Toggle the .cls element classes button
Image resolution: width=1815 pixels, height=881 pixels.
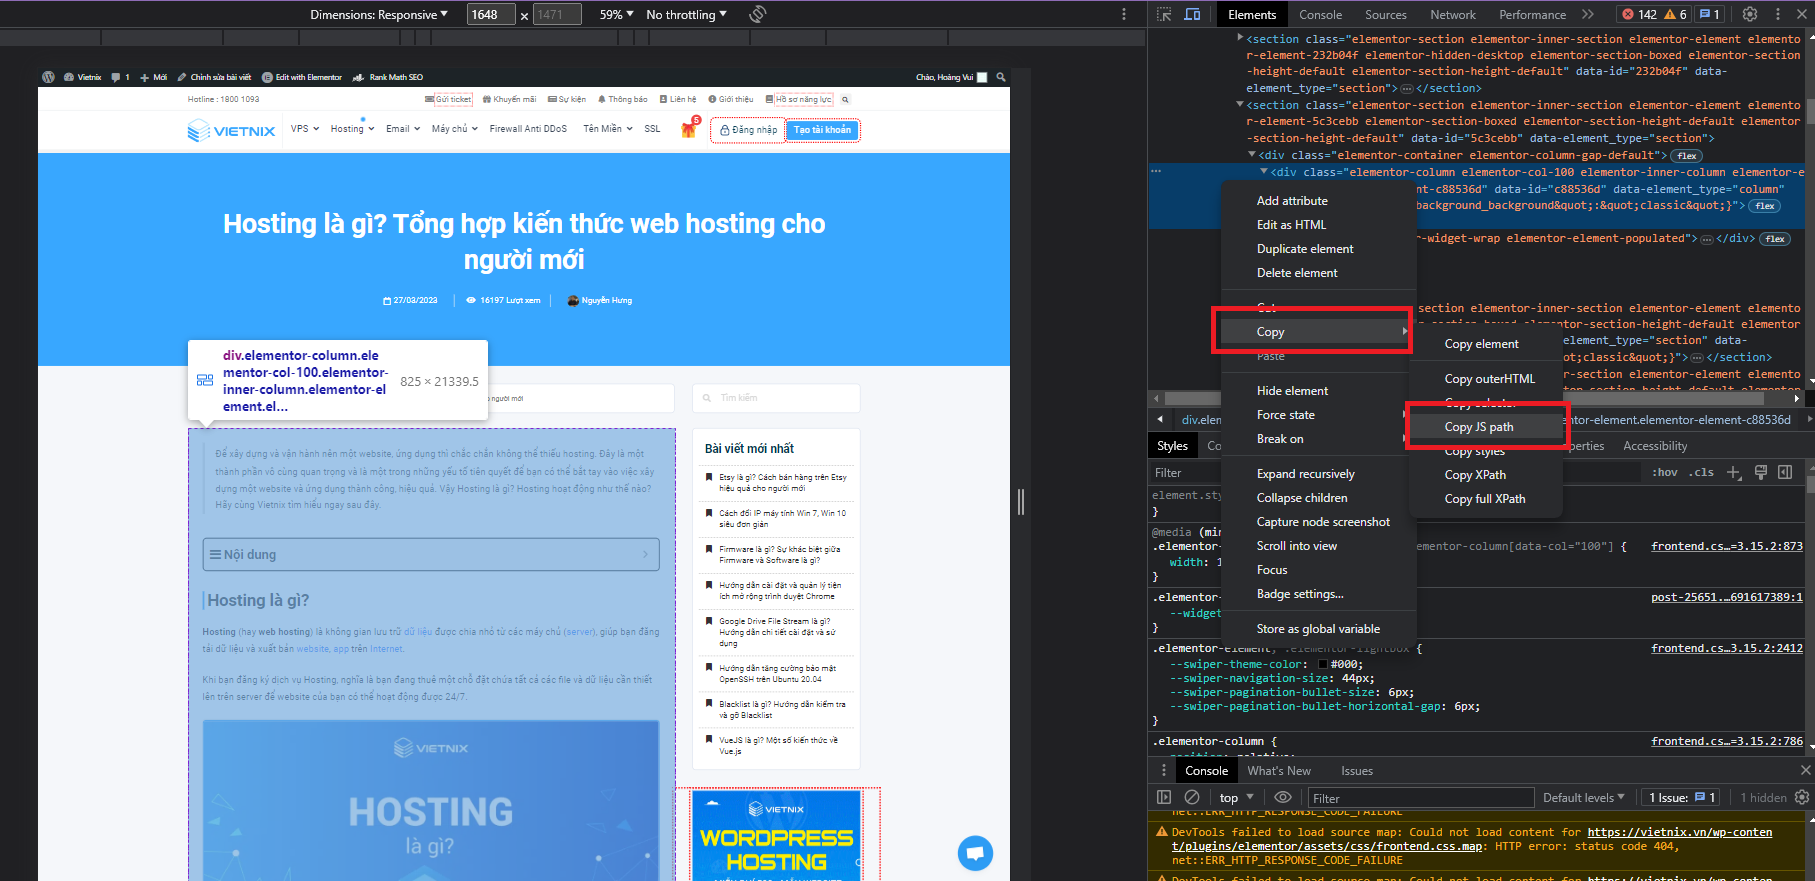pyautogui.click(x=1701, y=472)
